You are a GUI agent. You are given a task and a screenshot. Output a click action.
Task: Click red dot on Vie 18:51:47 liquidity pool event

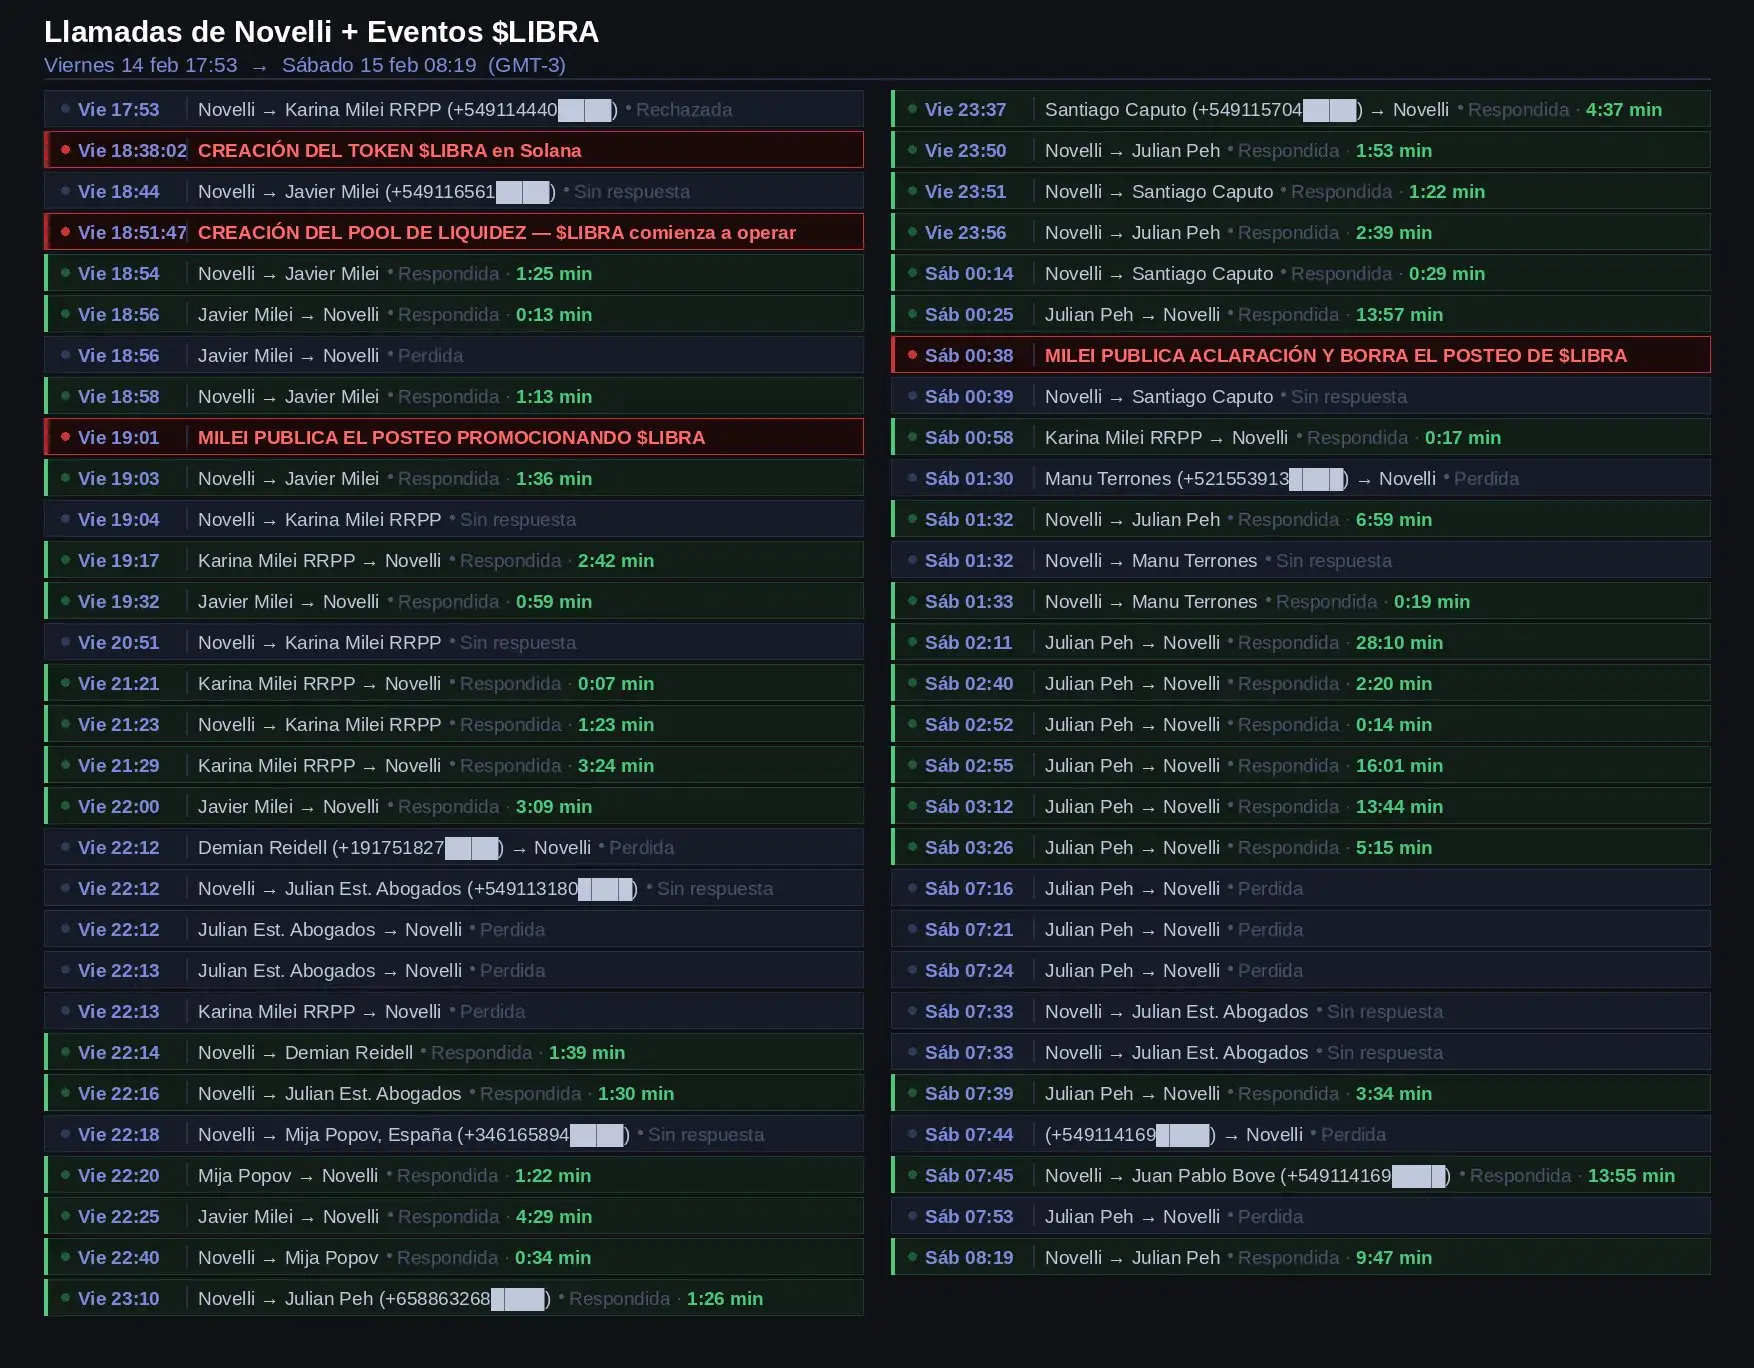65,232
